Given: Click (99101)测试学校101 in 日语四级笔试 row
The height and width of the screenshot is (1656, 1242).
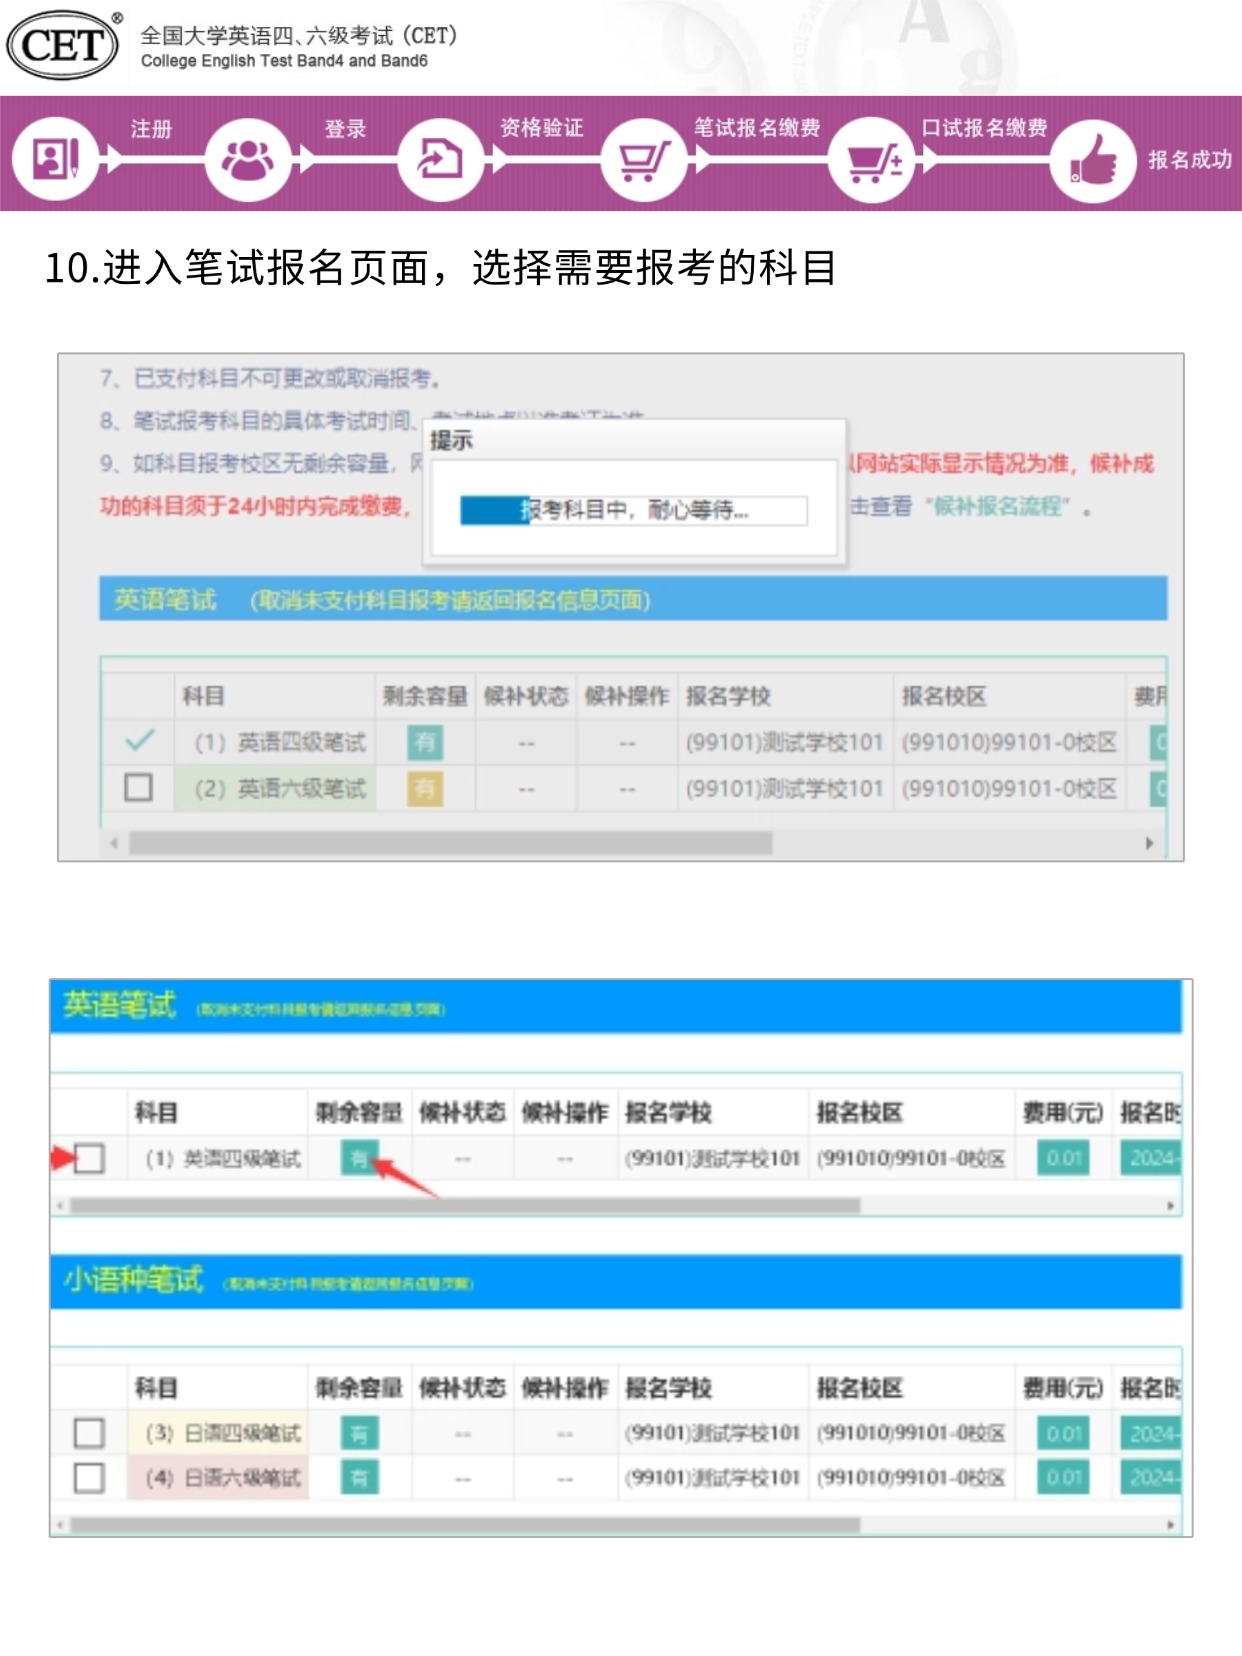Looking at the screenshot, I should [x=712, y=1433].
